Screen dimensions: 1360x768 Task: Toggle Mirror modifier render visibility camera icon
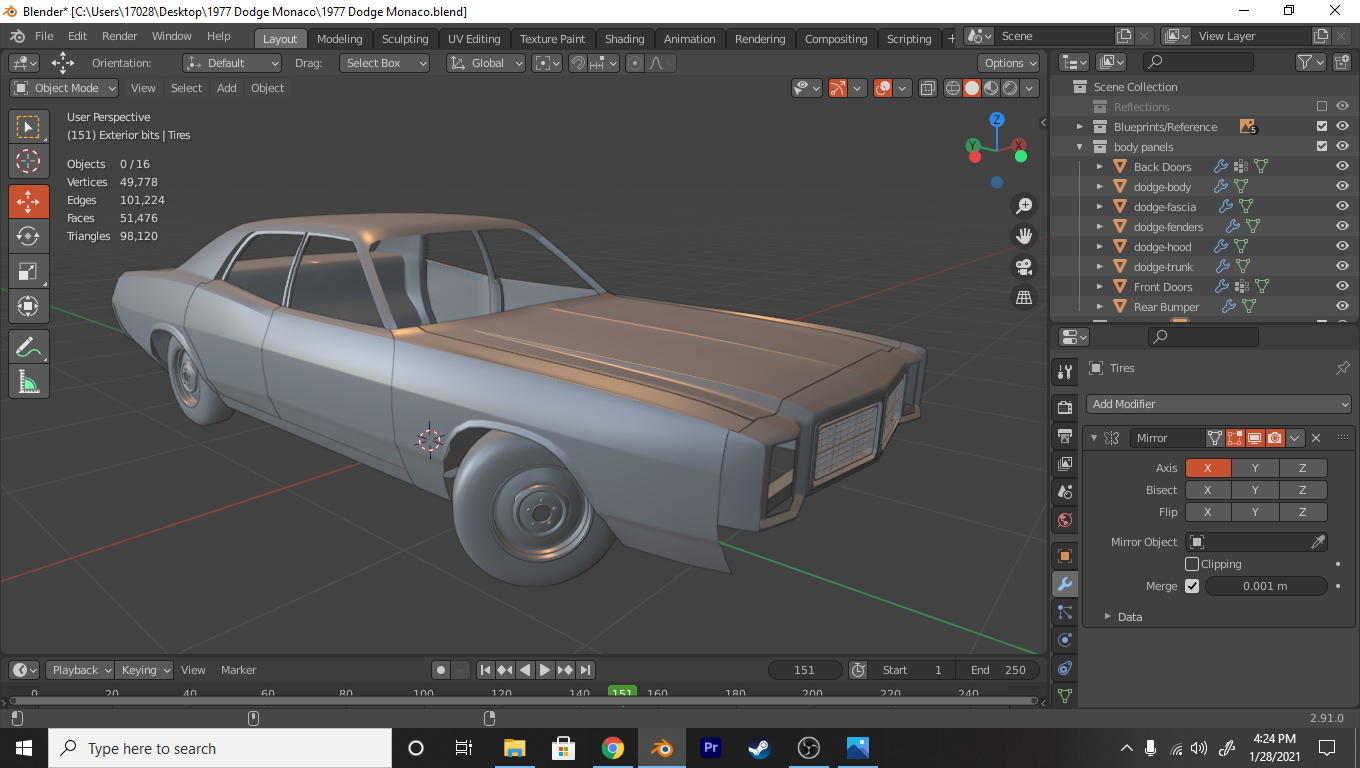1274,438
